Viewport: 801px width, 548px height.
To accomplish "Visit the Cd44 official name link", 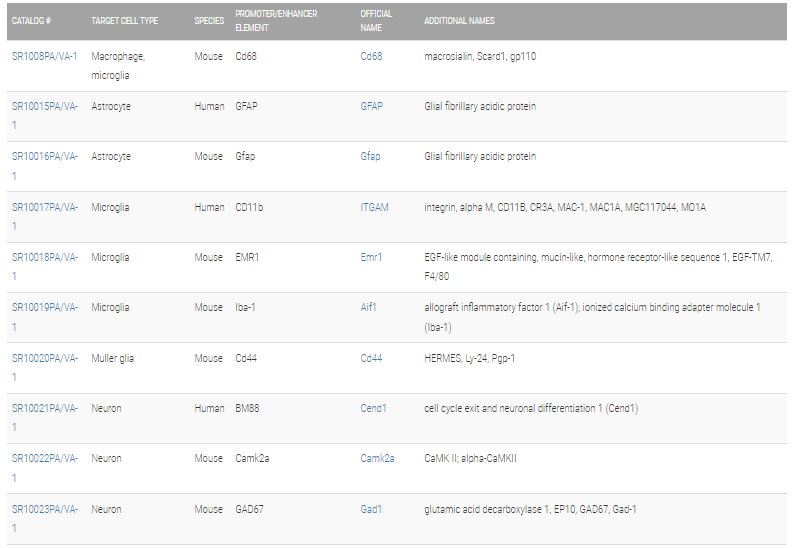I will coord(371,358).
